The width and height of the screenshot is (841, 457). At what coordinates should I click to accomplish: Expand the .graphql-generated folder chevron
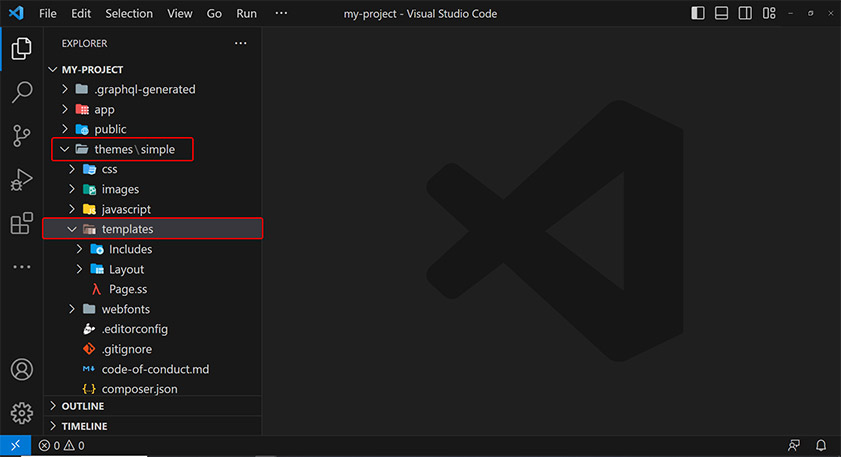pos(65,89)
